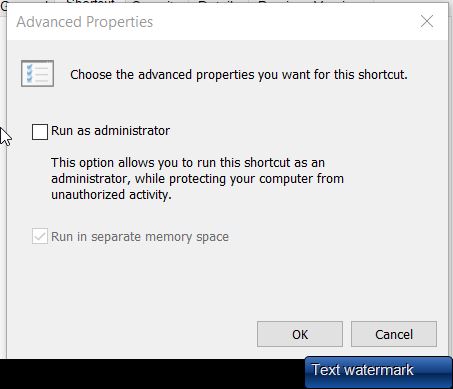Toggle the Run in separate memory space checkbox
Viewport: 453px width, 389px height.
click(40, 236)
